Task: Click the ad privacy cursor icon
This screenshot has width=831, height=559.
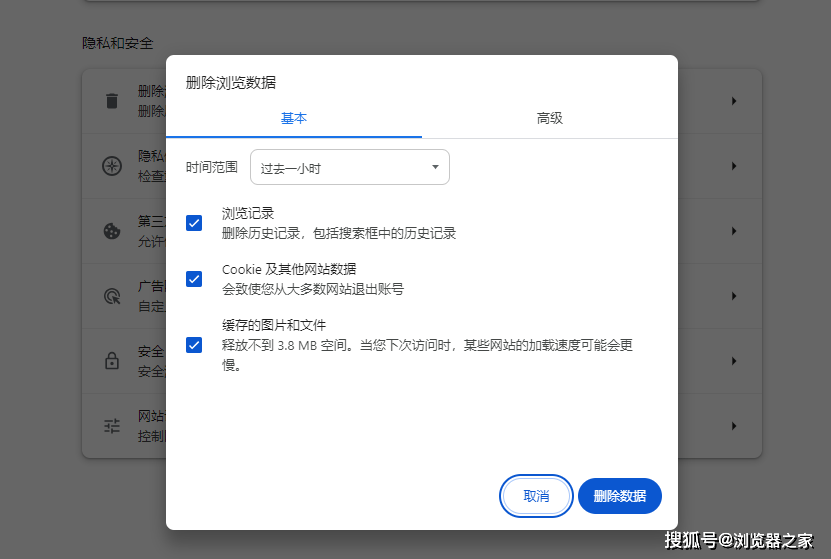Action: pos(112,296)
